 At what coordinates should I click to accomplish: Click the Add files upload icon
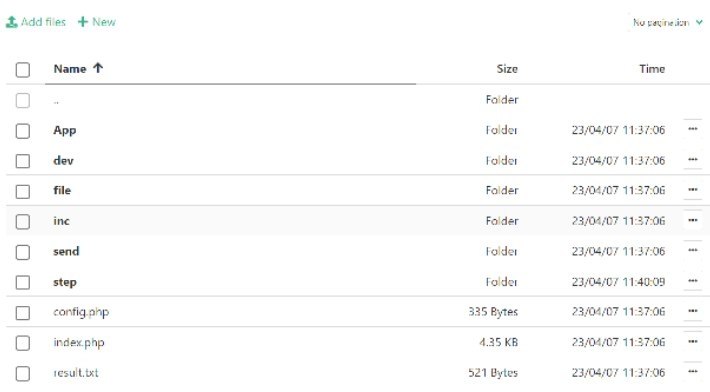11,22
